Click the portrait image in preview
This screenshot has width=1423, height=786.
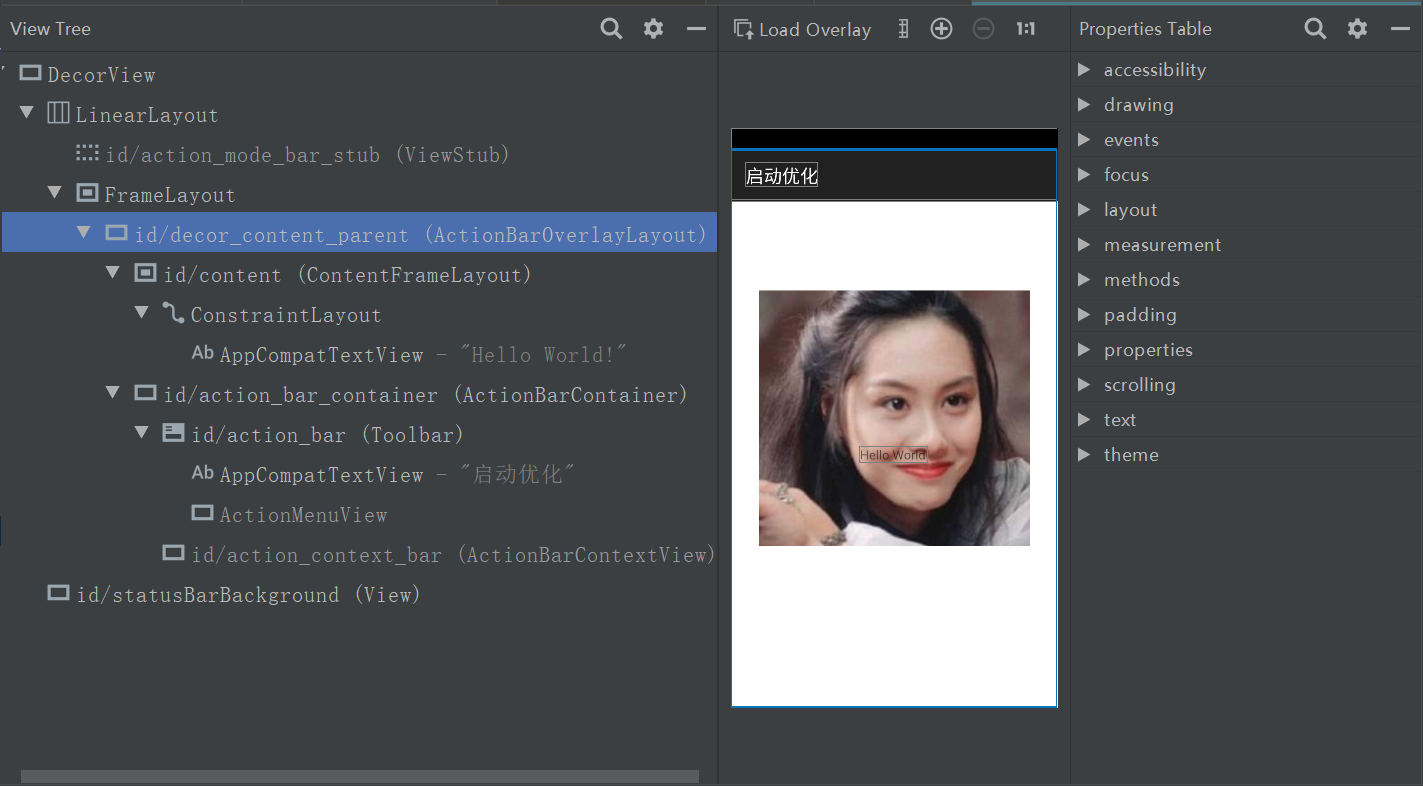point(894,418)
